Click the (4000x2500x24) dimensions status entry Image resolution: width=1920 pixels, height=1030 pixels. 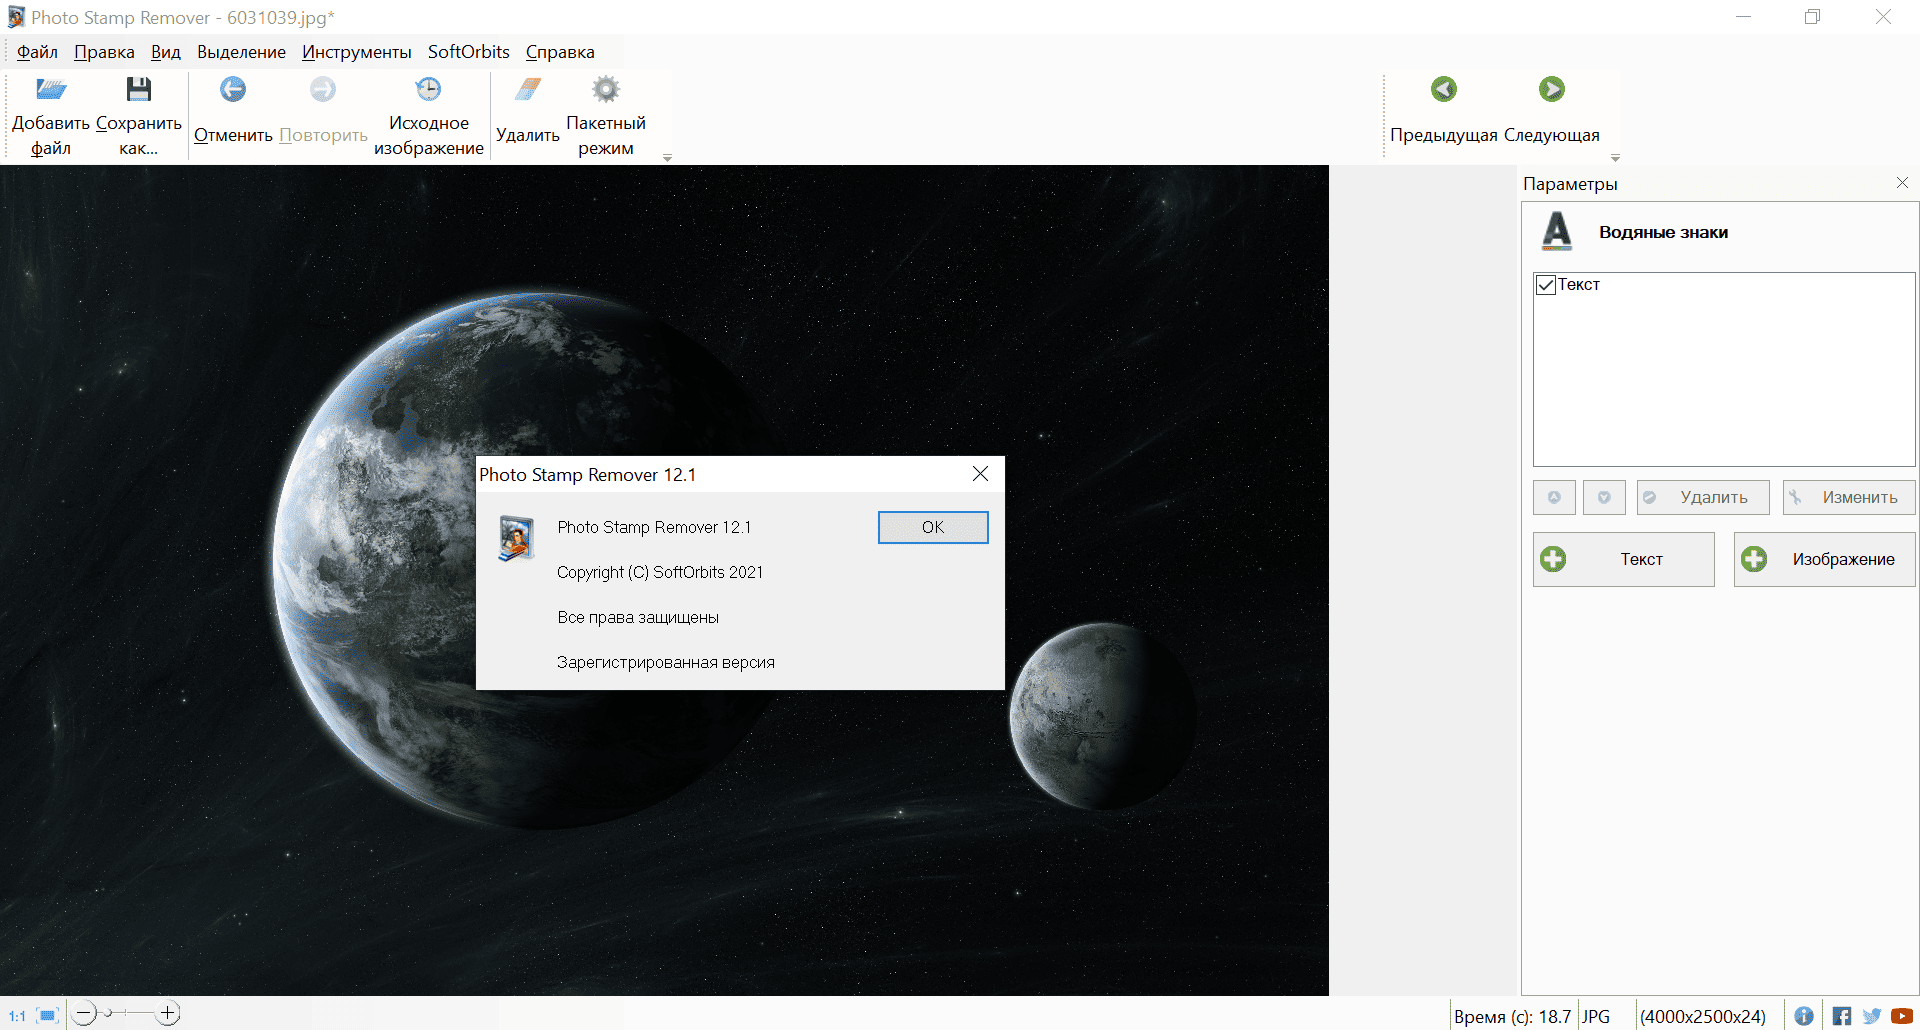point(1703,1016)
